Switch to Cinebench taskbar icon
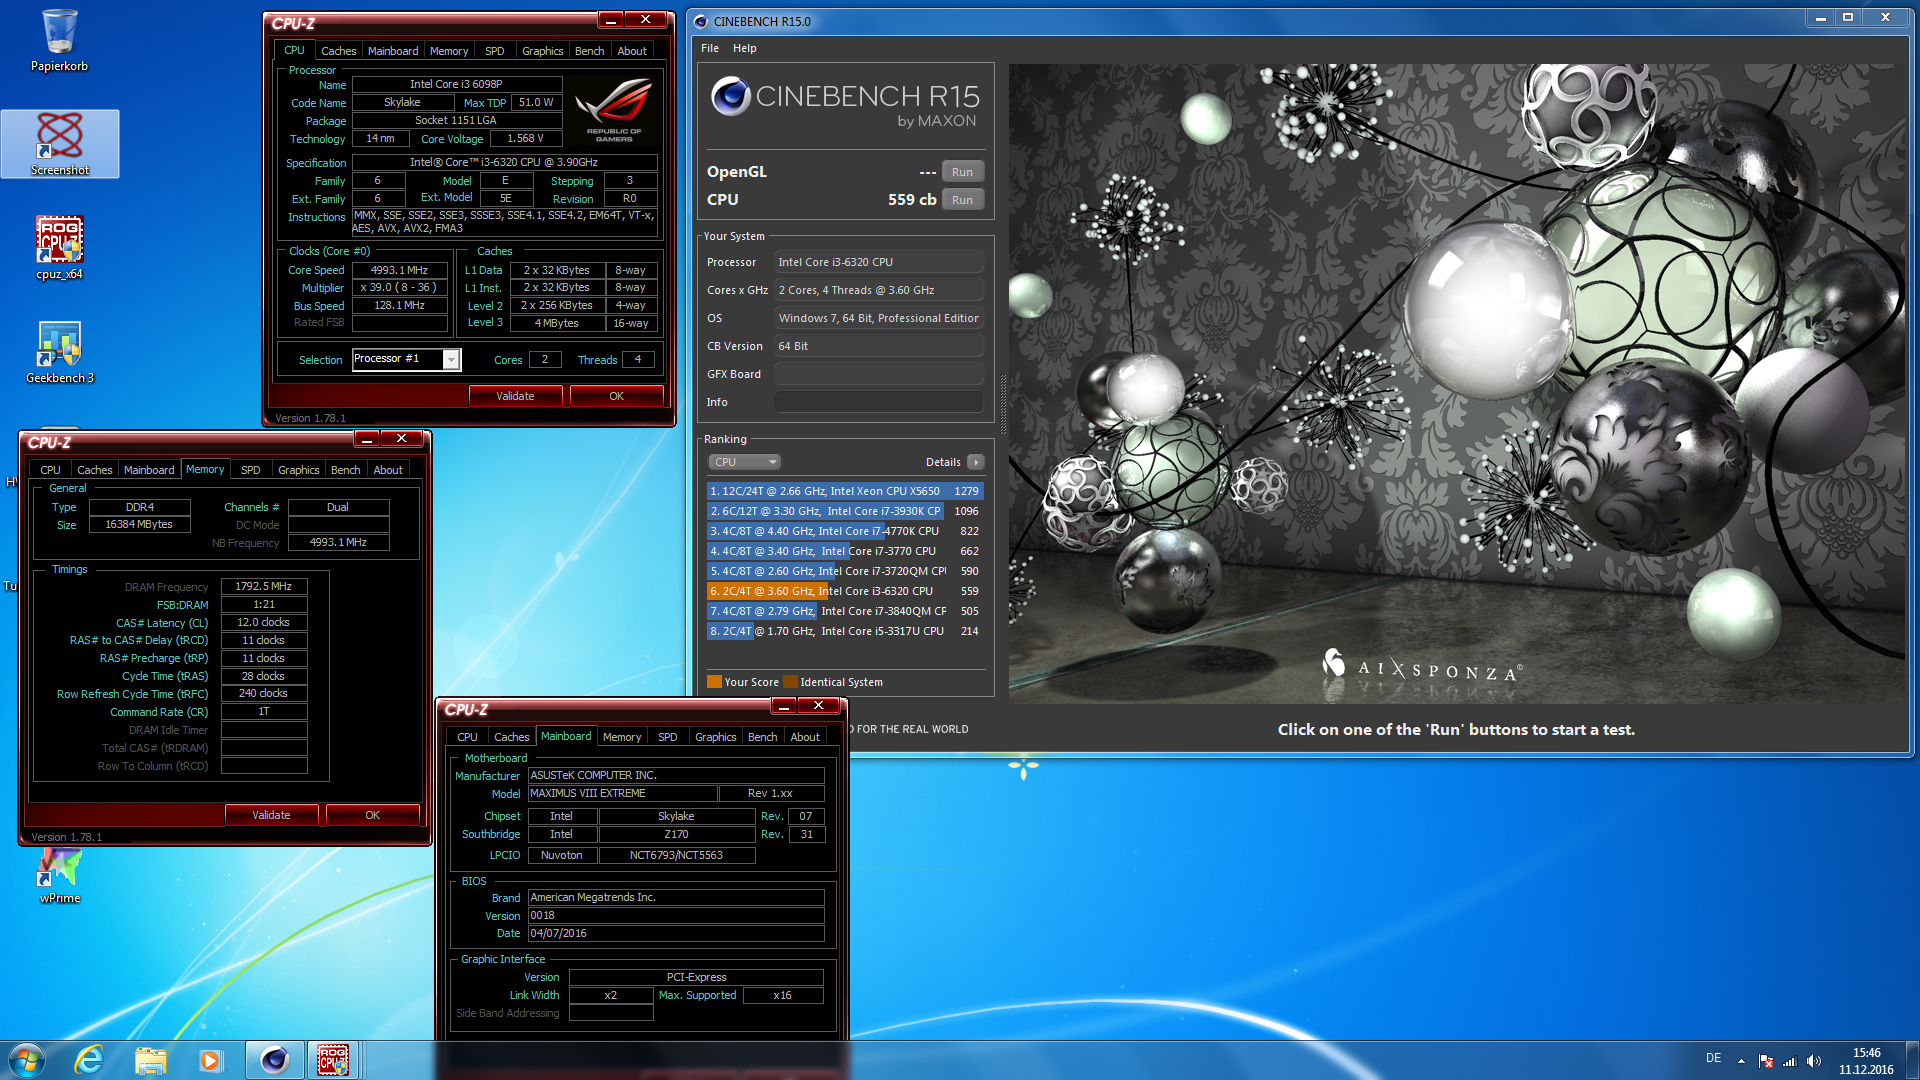This screenshot has width=1920, height=1080. (275, 1060)
